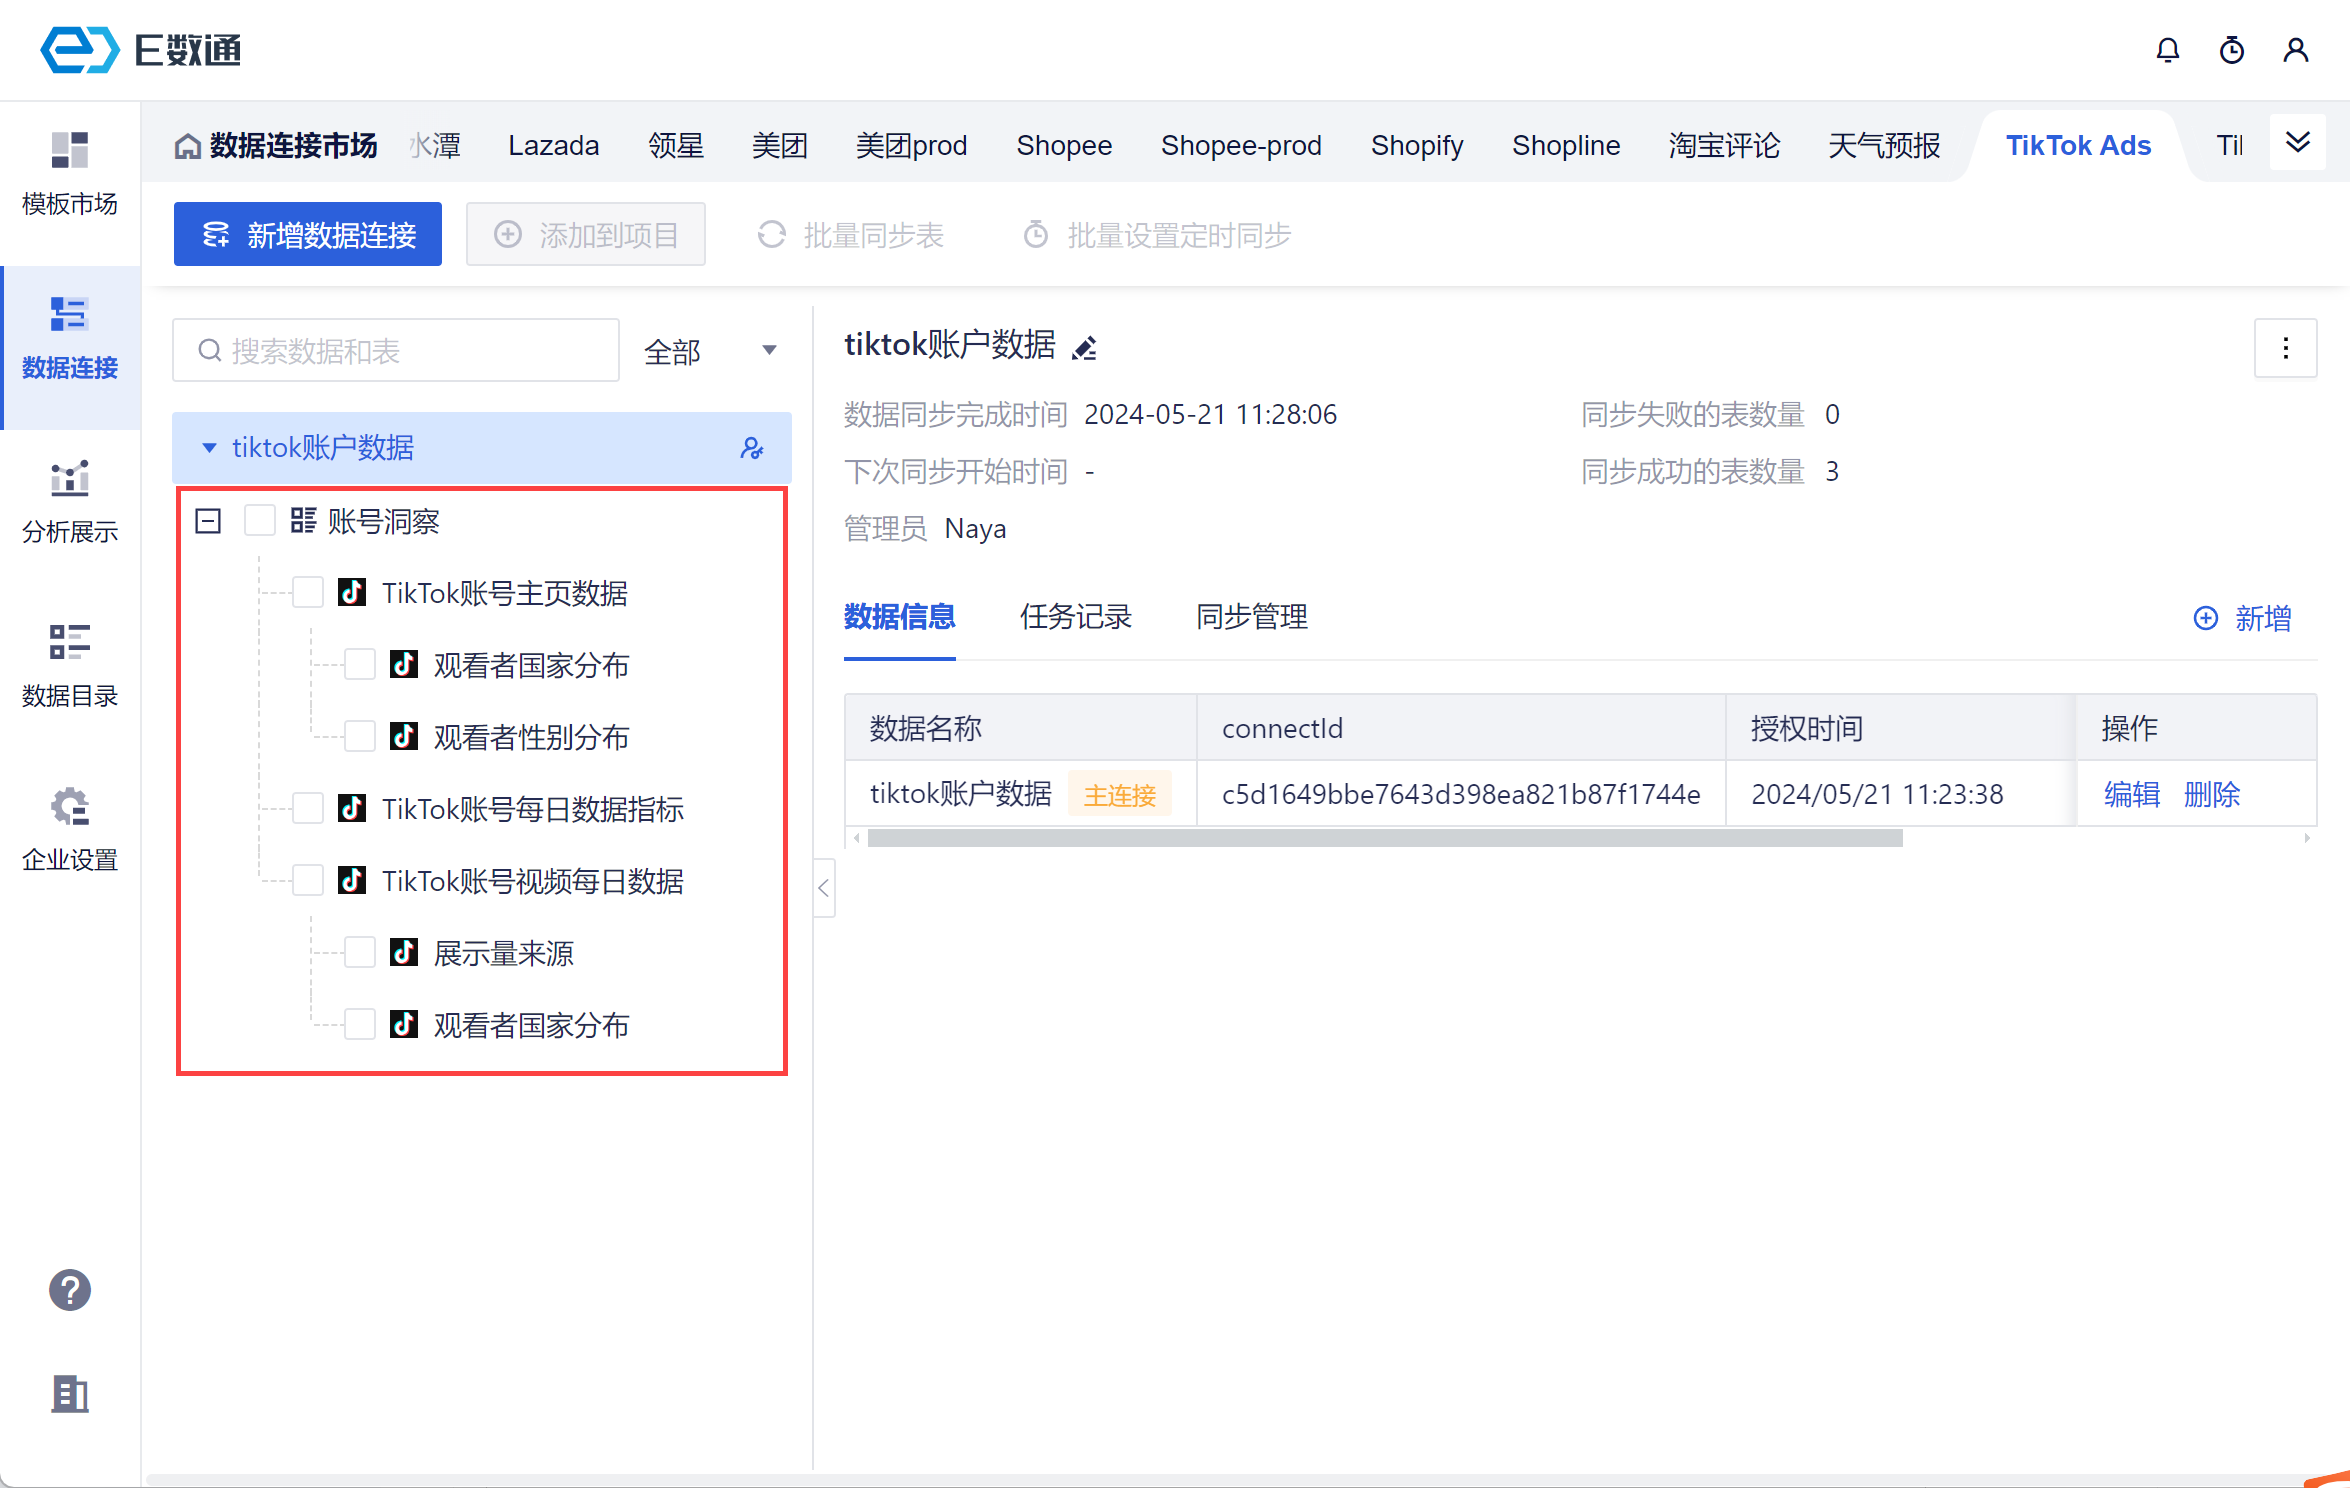The image size is (2350, 1488).
Task: Open the timer icon in header
Action: click(x=2231, y=50)
